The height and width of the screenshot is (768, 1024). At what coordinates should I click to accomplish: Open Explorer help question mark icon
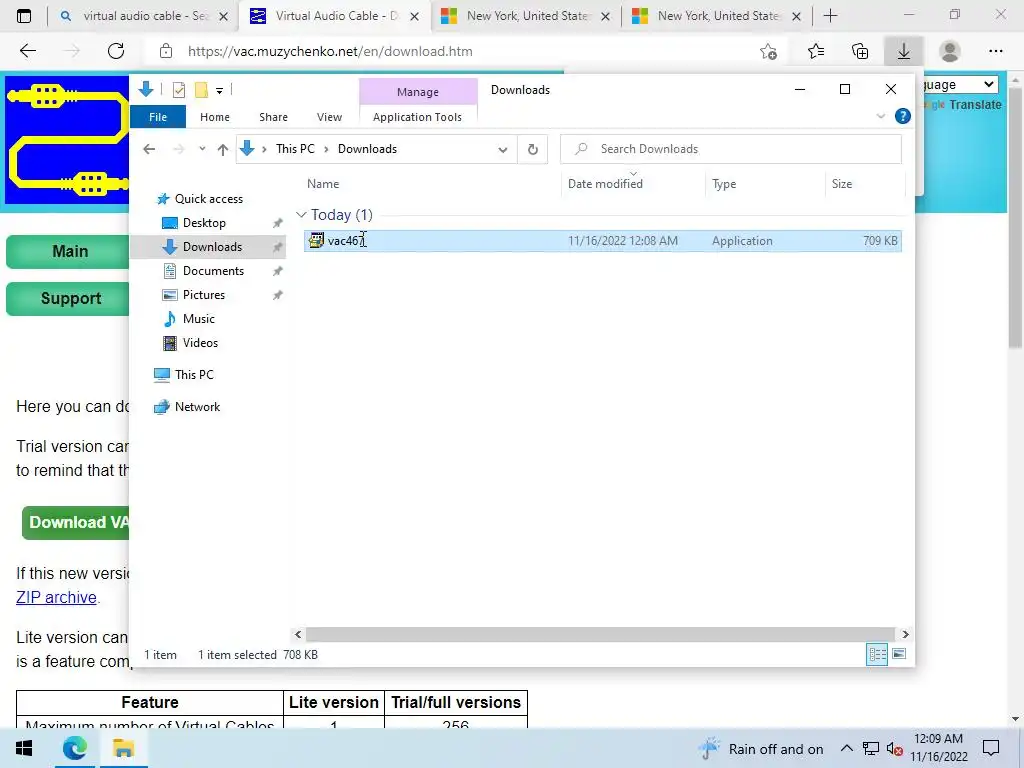coord(903,116)
